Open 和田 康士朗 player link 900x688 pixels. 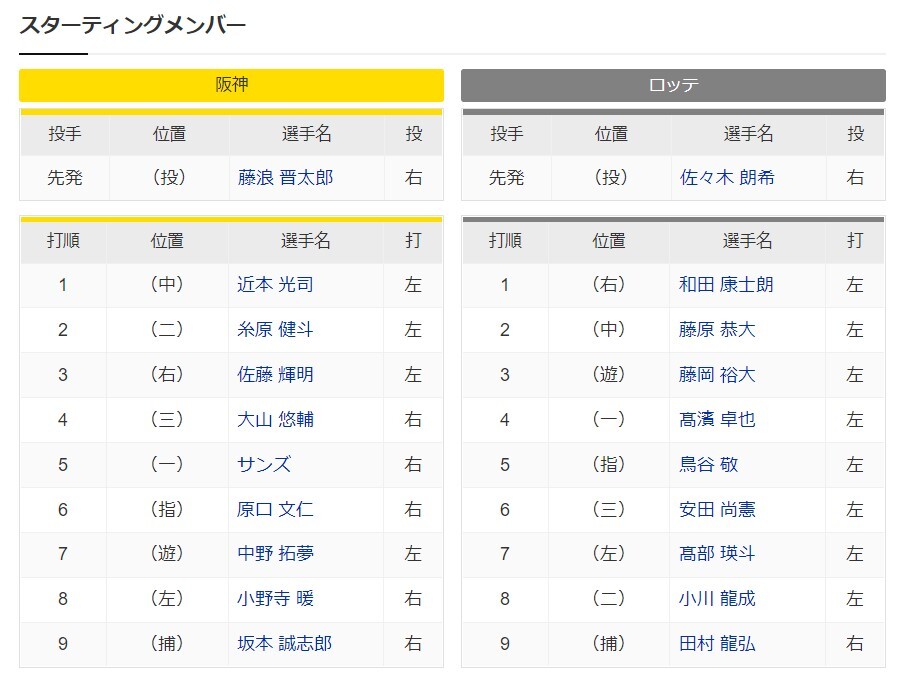(x=726, y=285)
